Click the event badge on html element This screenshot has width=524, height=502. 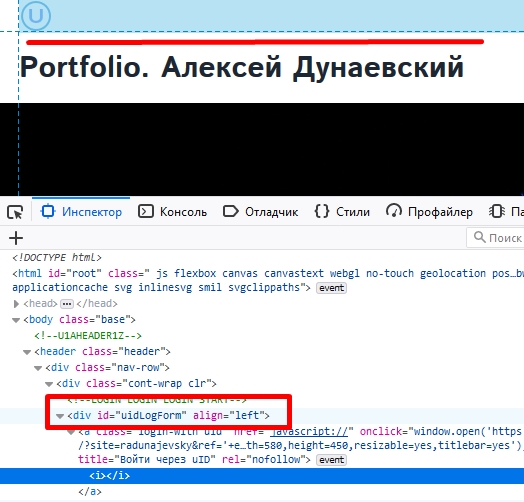(331, 288)
